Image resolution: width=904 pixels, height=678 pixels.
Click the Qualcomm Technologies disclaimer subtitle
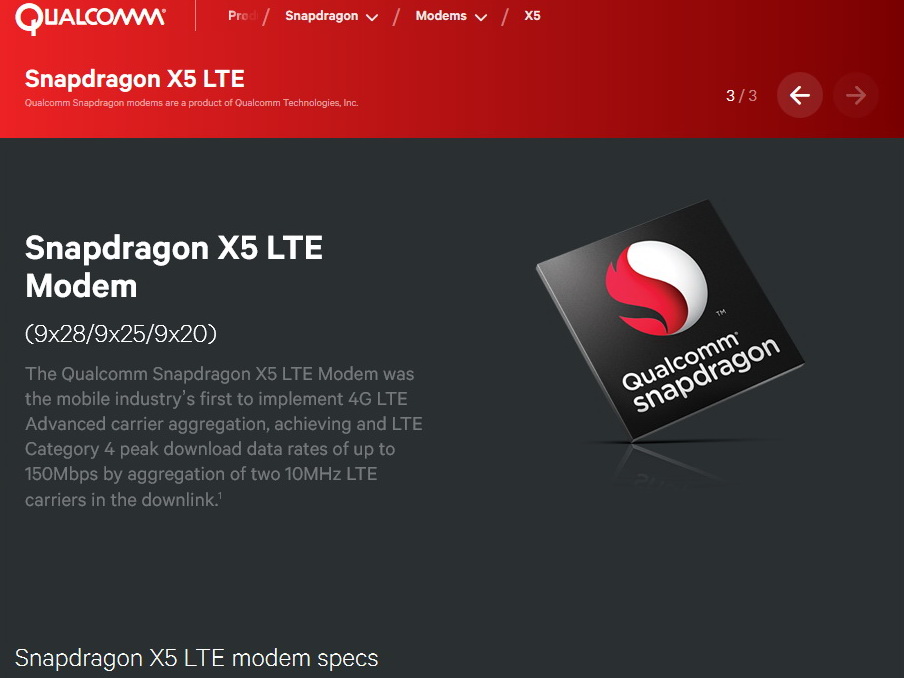(191, 103)
